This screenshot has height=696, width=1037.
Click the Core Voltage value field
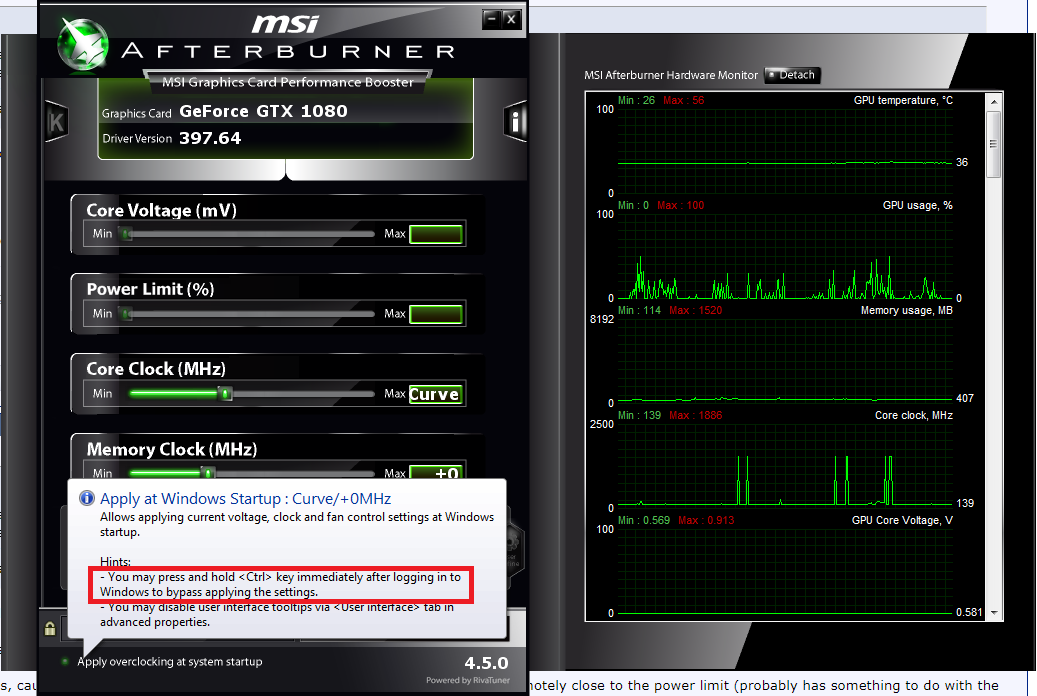click(x=435, y=234)
